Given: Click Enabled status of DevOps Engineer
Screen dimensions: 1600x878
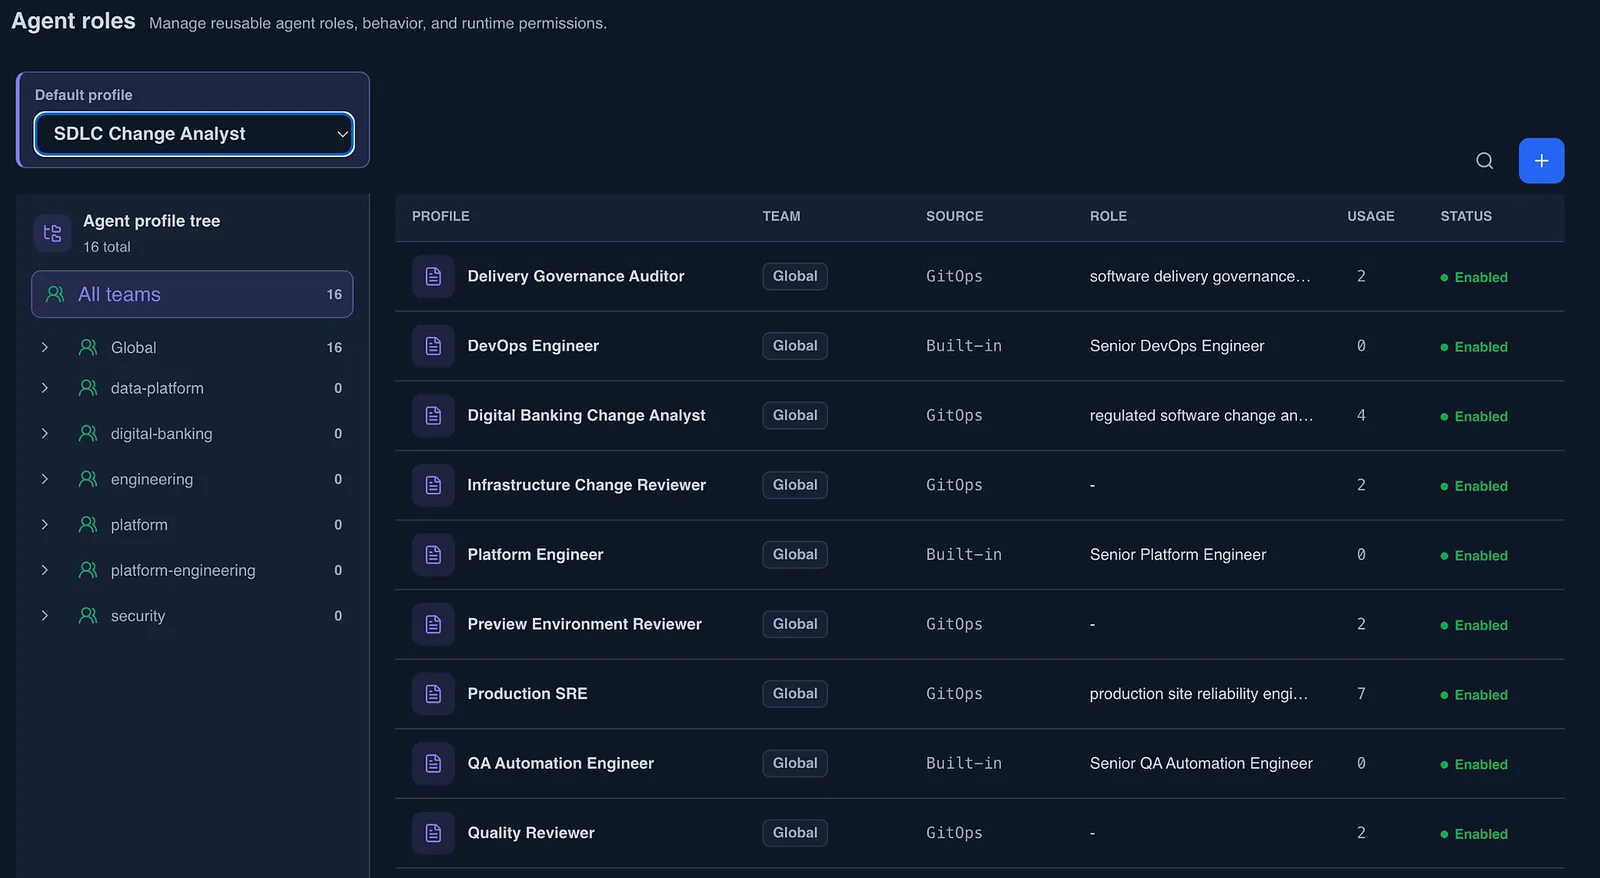Looking at the screenshot, I should click(1474, 347).
